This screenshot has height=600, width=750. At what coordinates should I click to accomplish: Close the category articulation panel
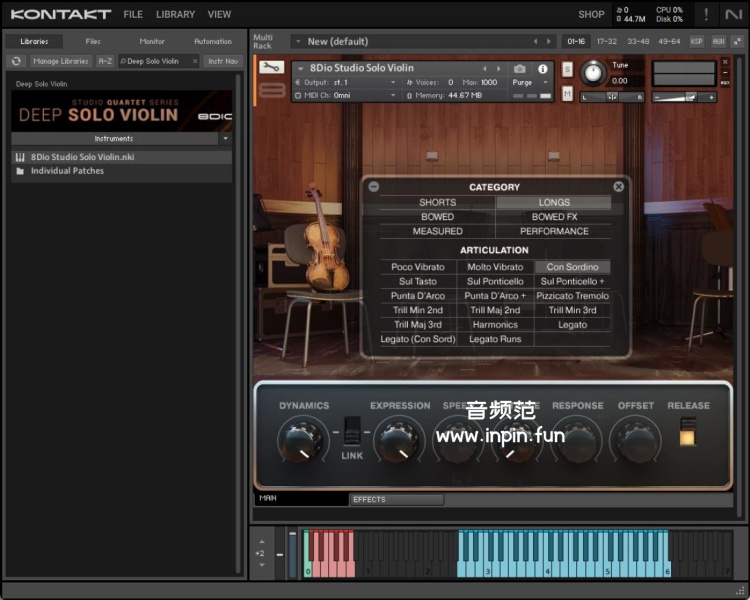pos(618,186)
